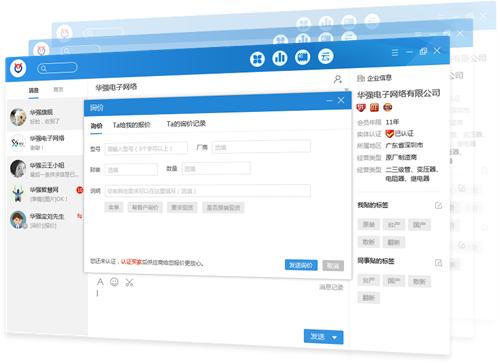Open chat with 华强云王小姐

(x=45, y=169)
